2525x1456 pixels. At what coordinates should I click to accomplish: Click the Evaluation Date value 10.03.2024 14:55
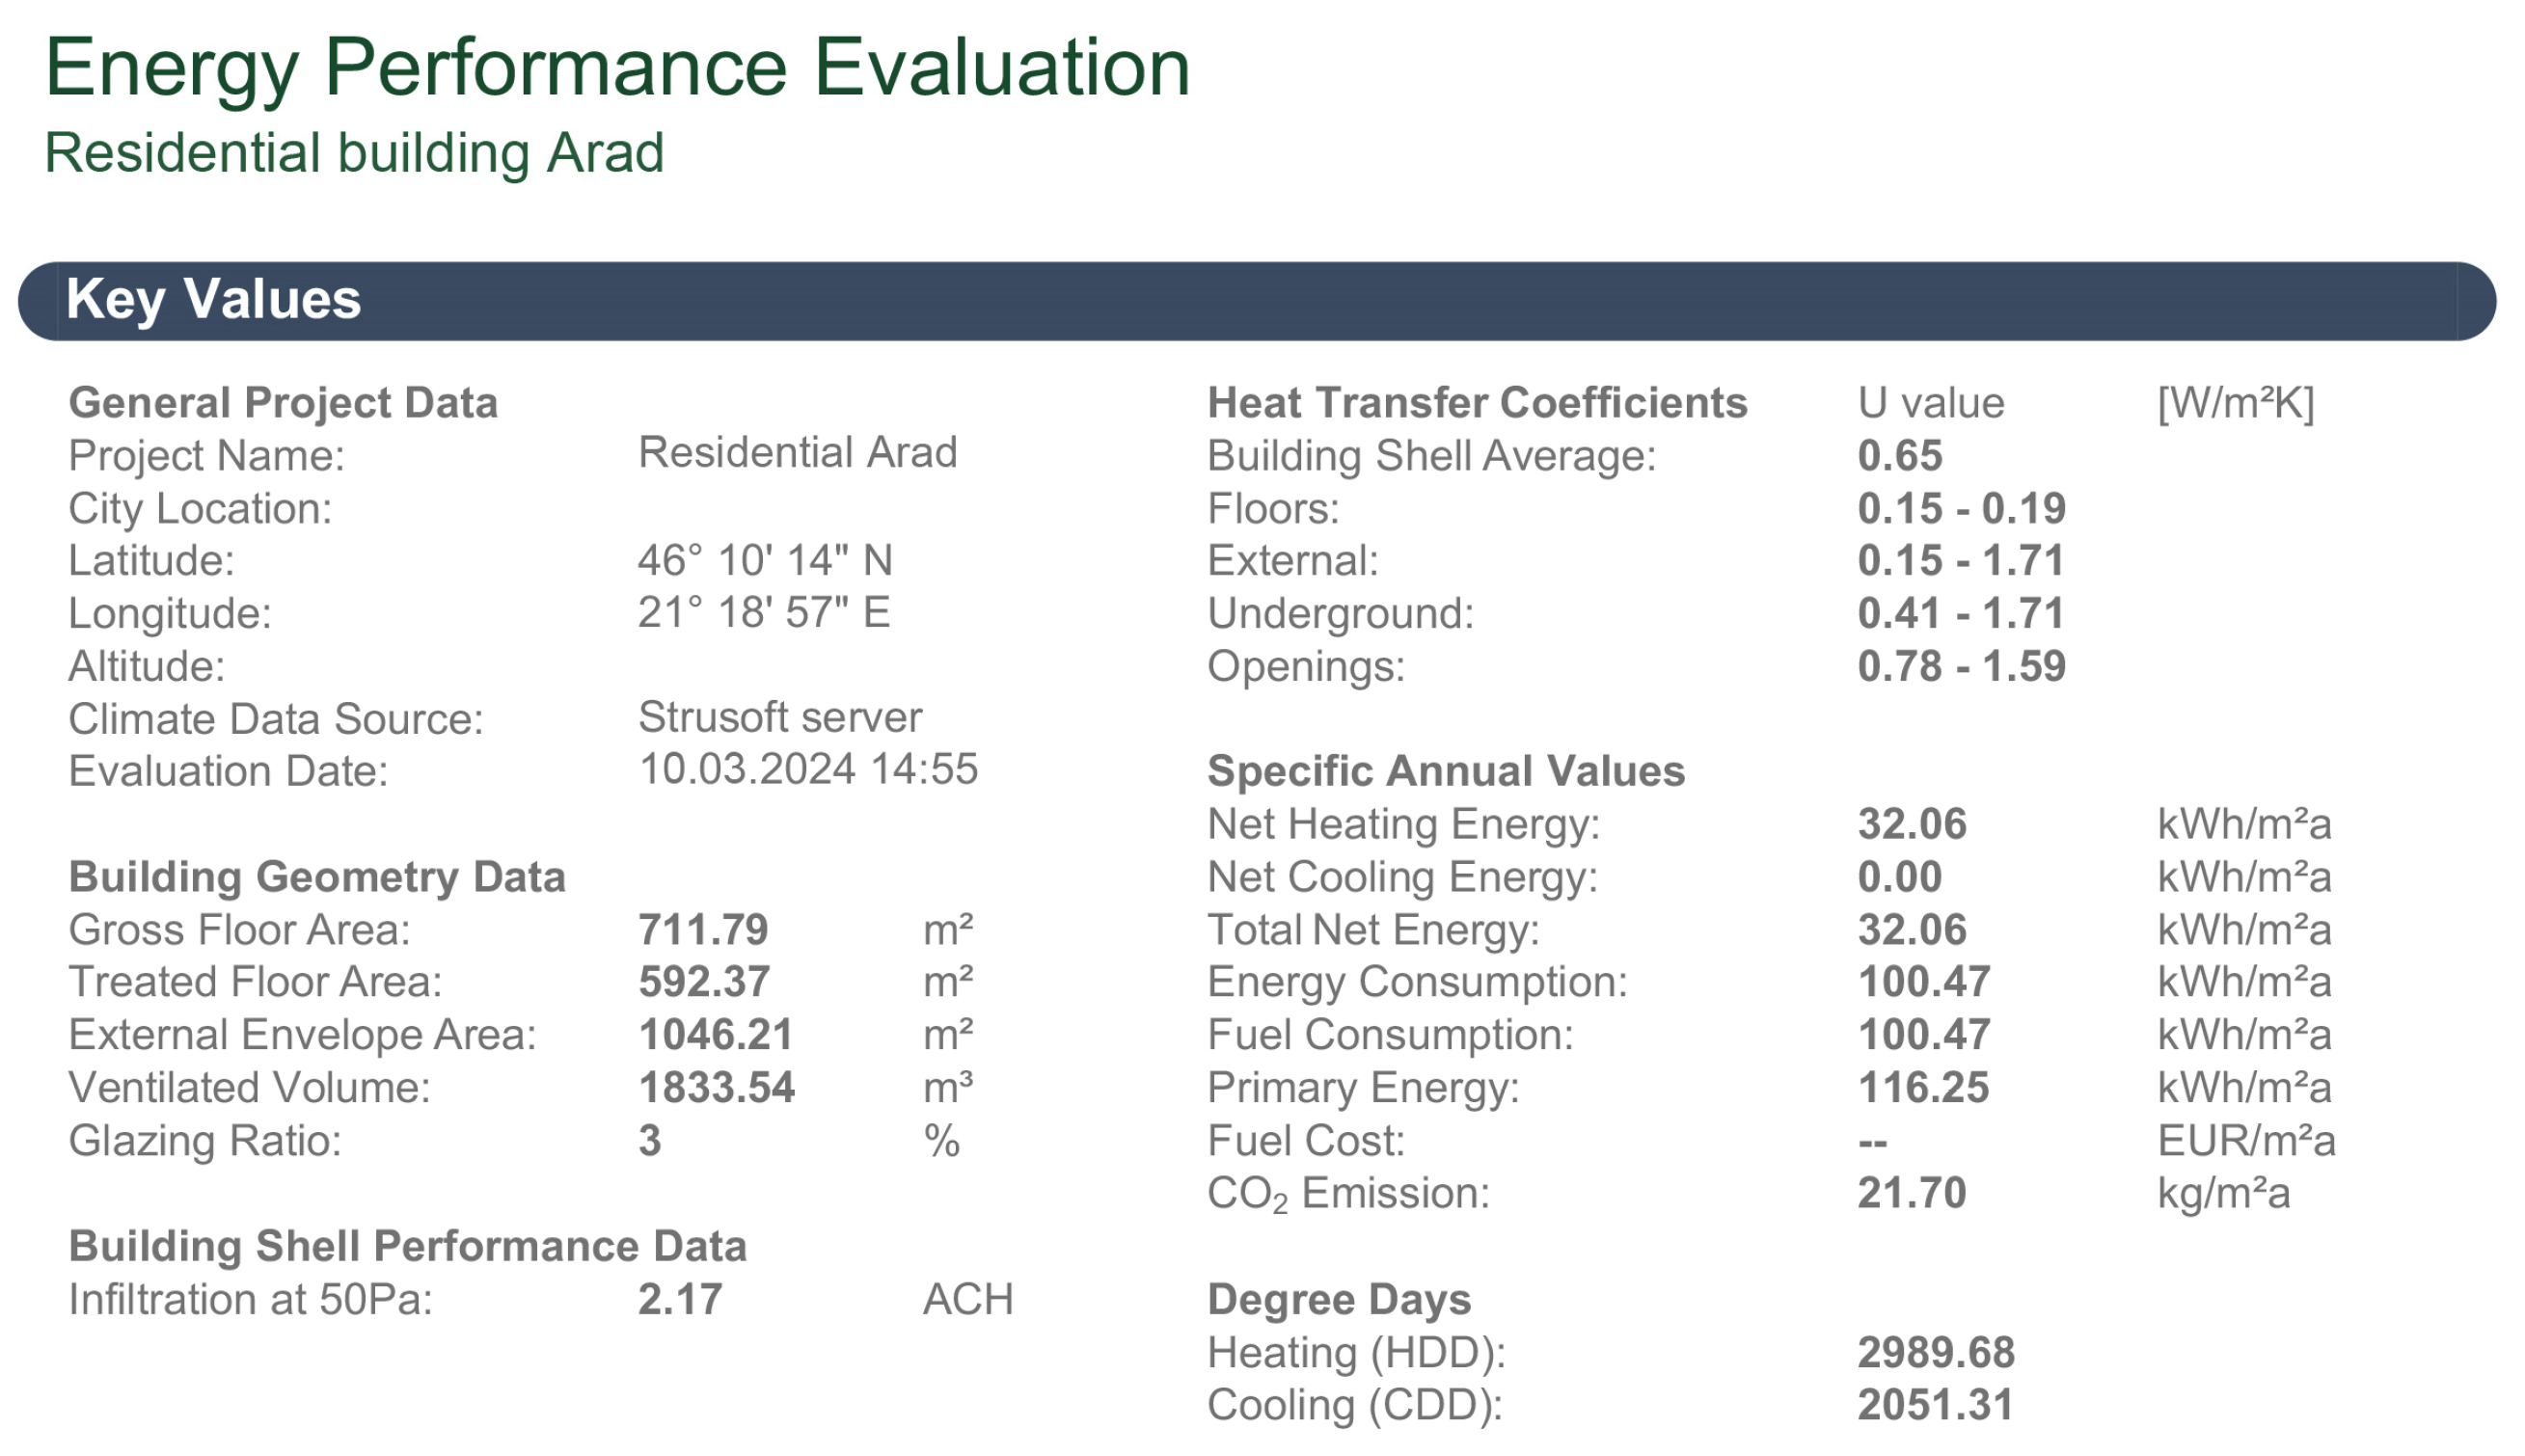pos(808,770)
